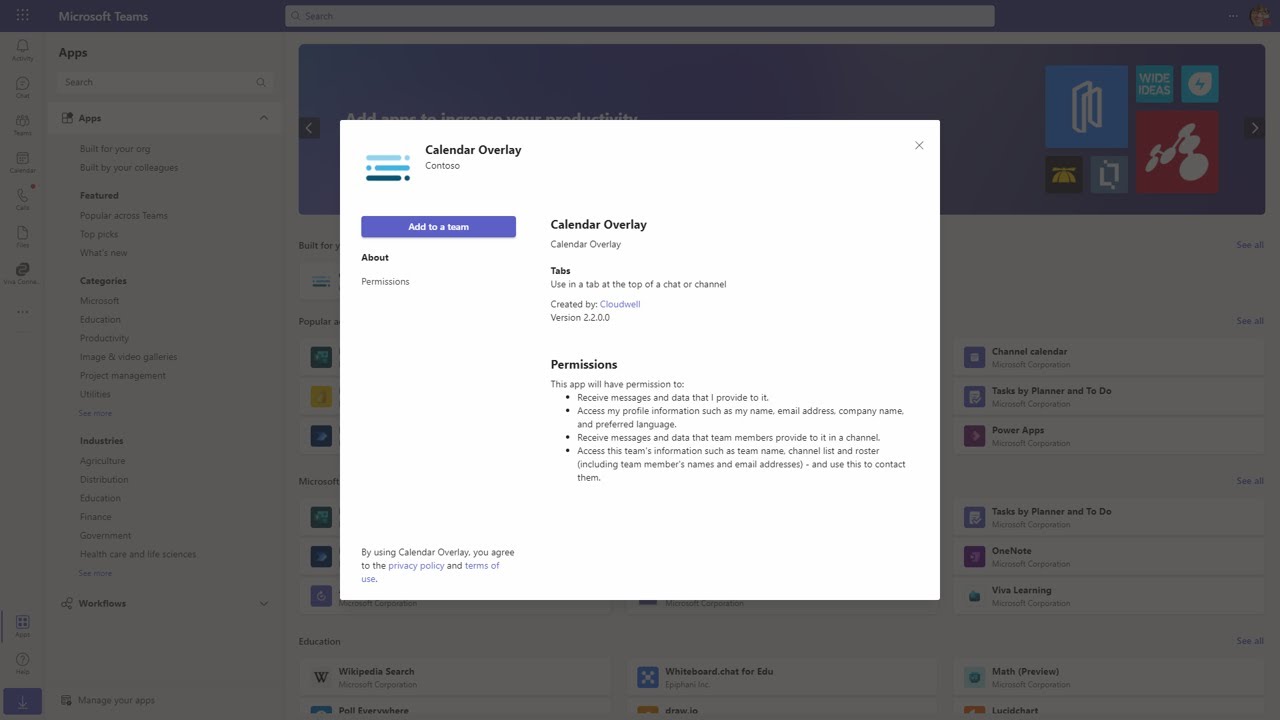Image resolution: width=1280 pixels, height=720 pixels.
Task: Select the Productivity category
Action: 105,338
